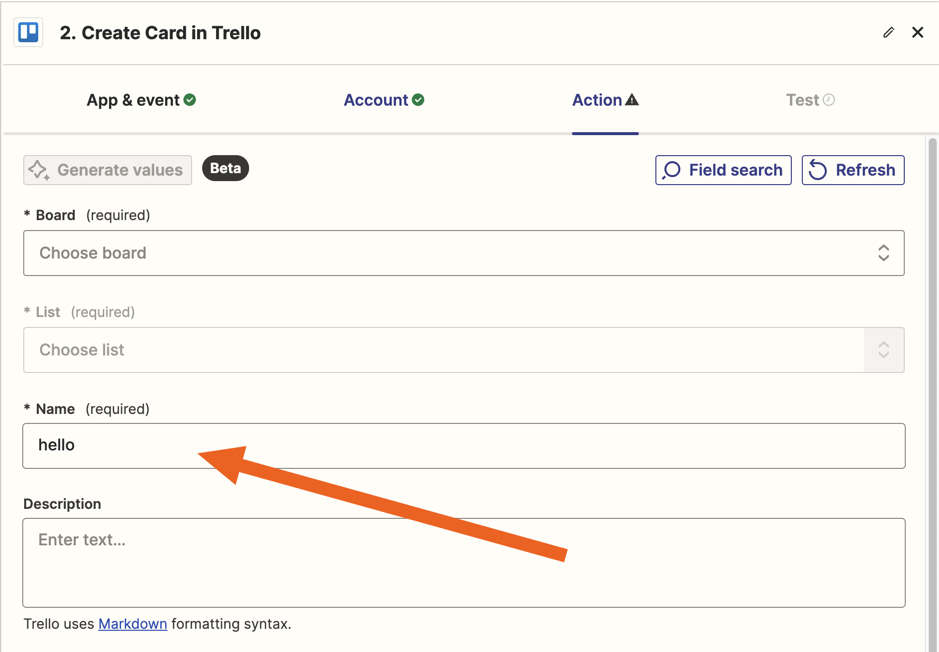This screenshot has height=652, width=939.
Task: Click the Trello app icon in header
Action: pos(28,32)
